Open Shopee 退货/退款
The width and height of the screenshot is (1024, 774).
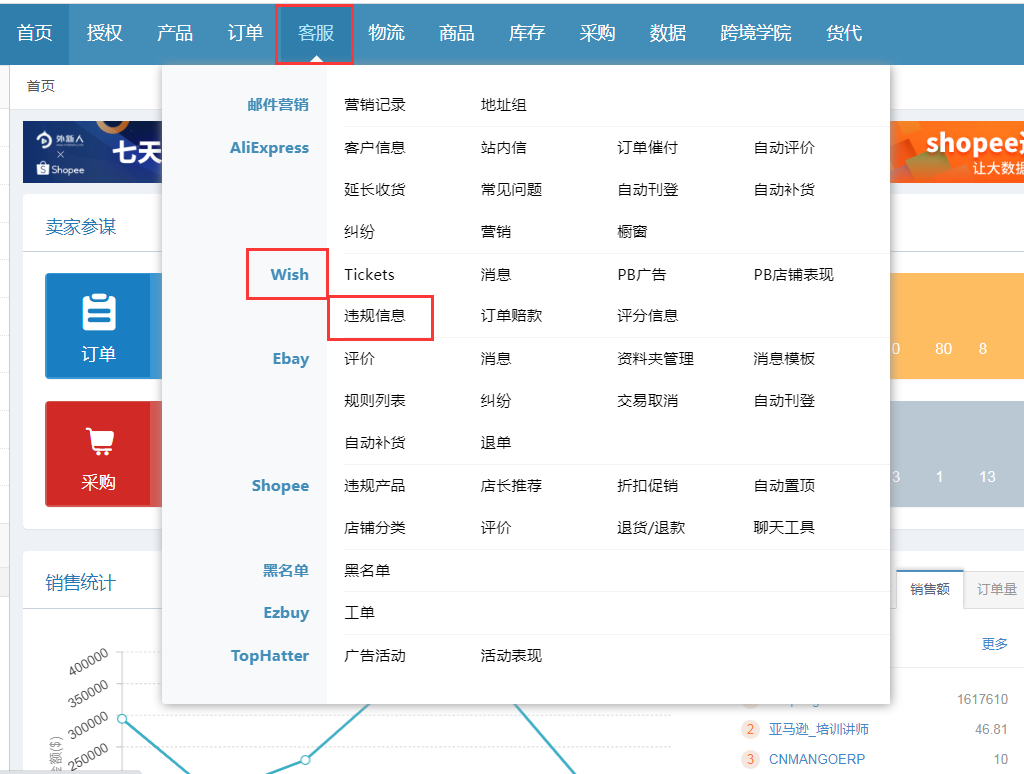click(x=651, y=527)
